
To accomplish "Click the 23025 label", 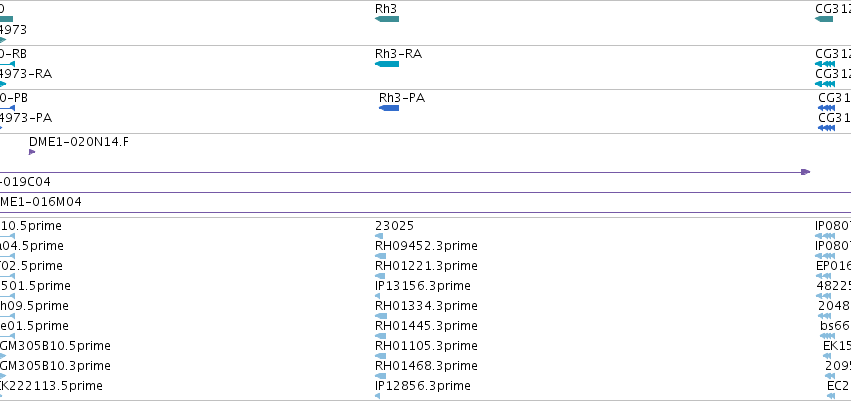I will (394, 226).
